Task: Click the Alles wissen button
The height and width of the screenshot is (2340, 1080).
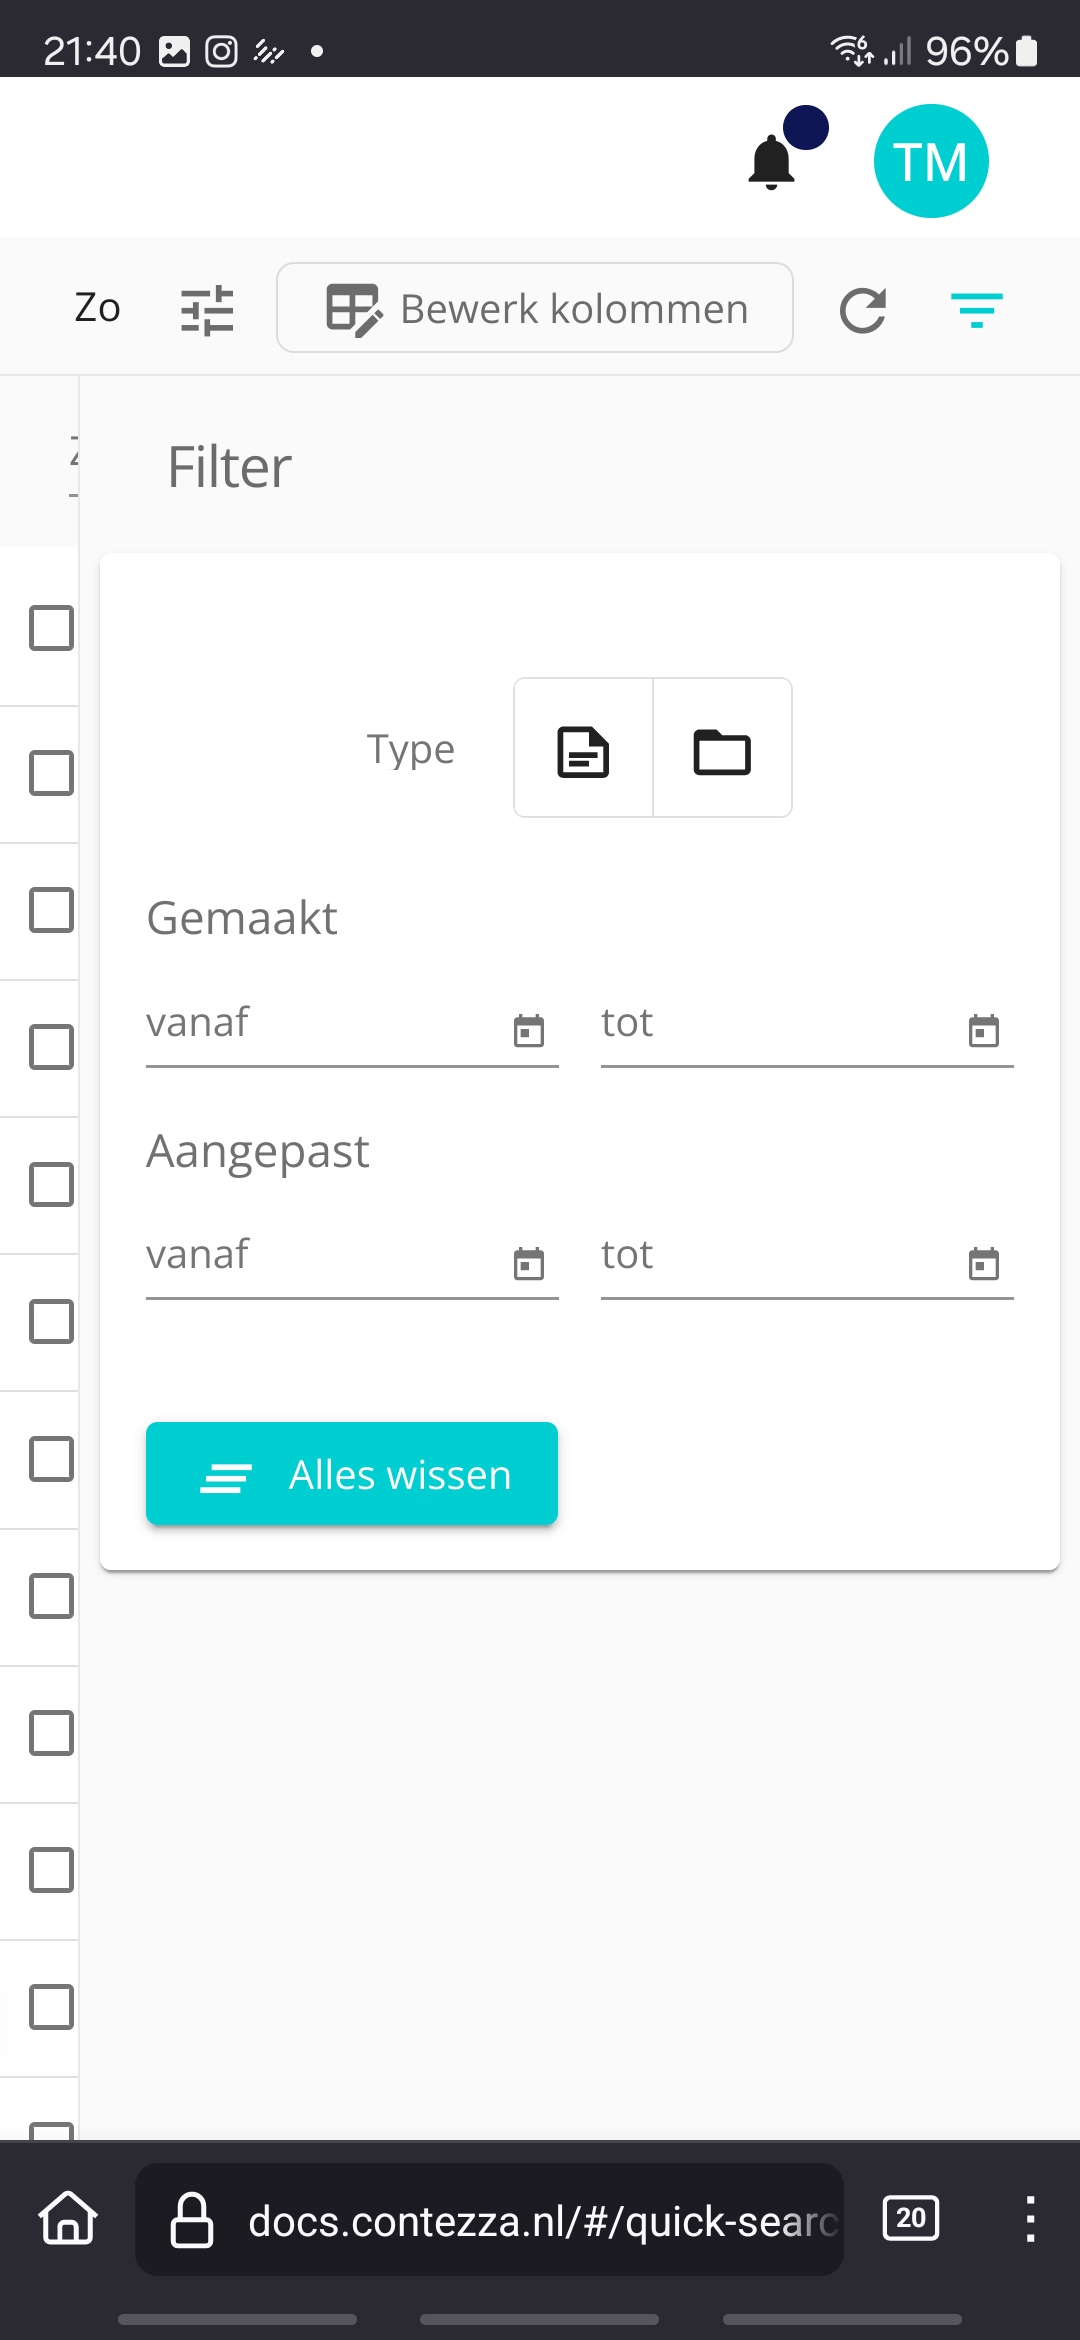Action: (352, 1474)
